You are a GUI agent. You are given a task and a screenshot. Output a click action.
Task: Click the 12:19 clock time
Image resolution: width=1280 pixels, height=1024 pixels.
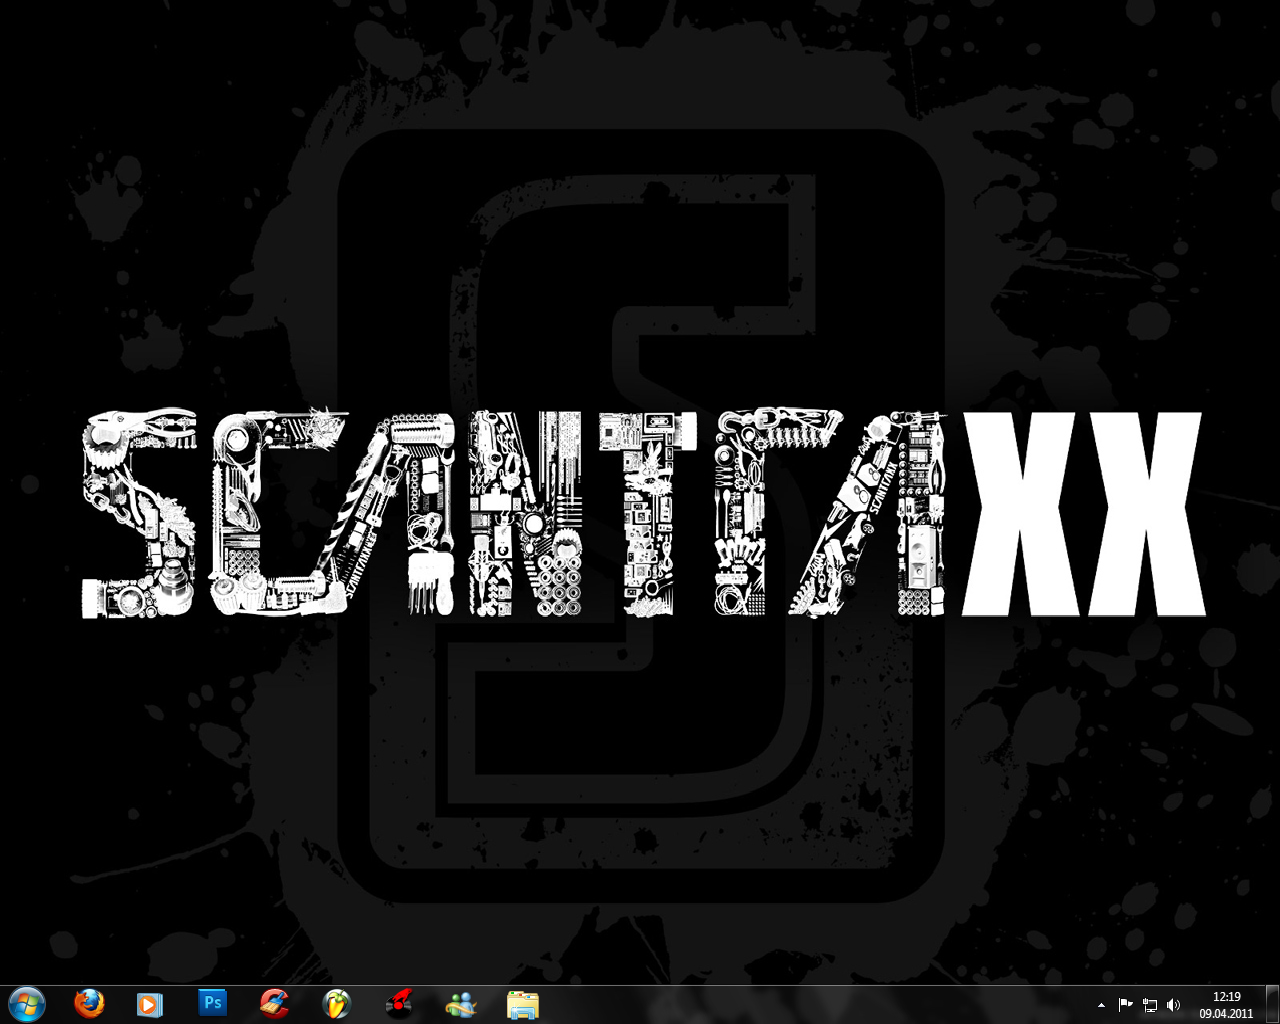coord(1226,997)
